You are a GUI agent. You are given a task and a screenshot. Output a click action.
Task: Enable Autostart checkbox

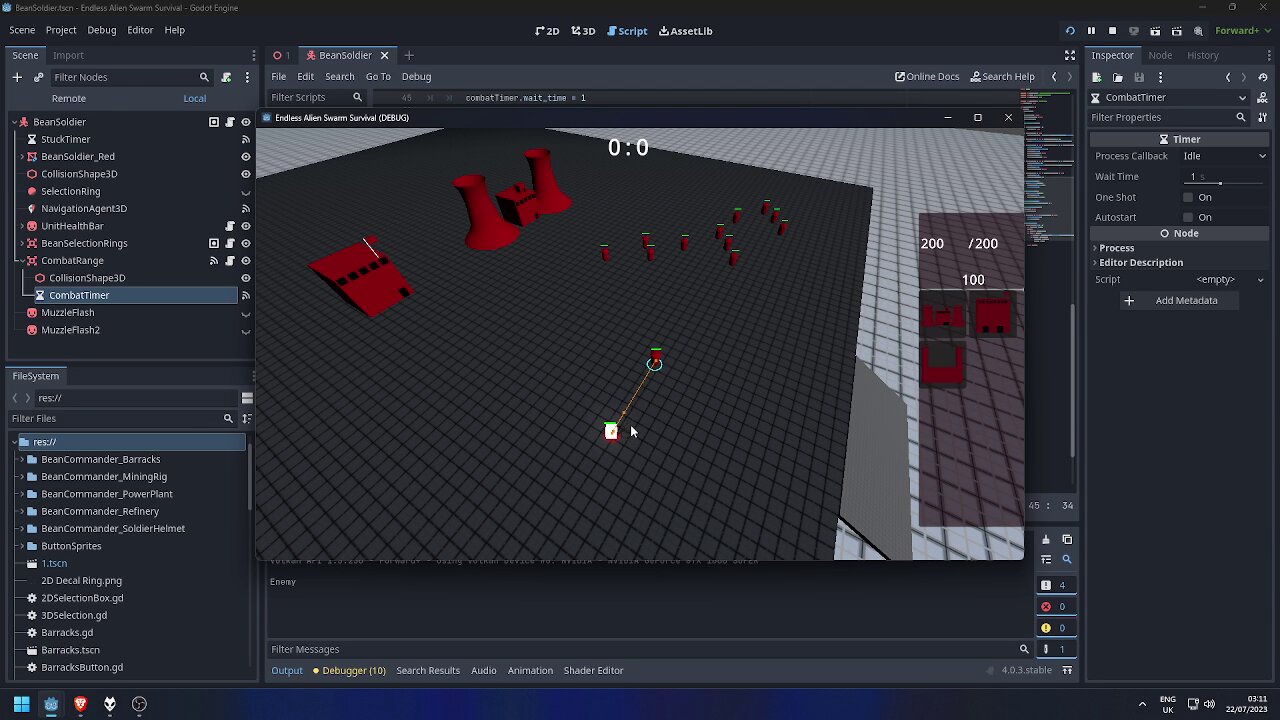click(x=1188, y=217)
